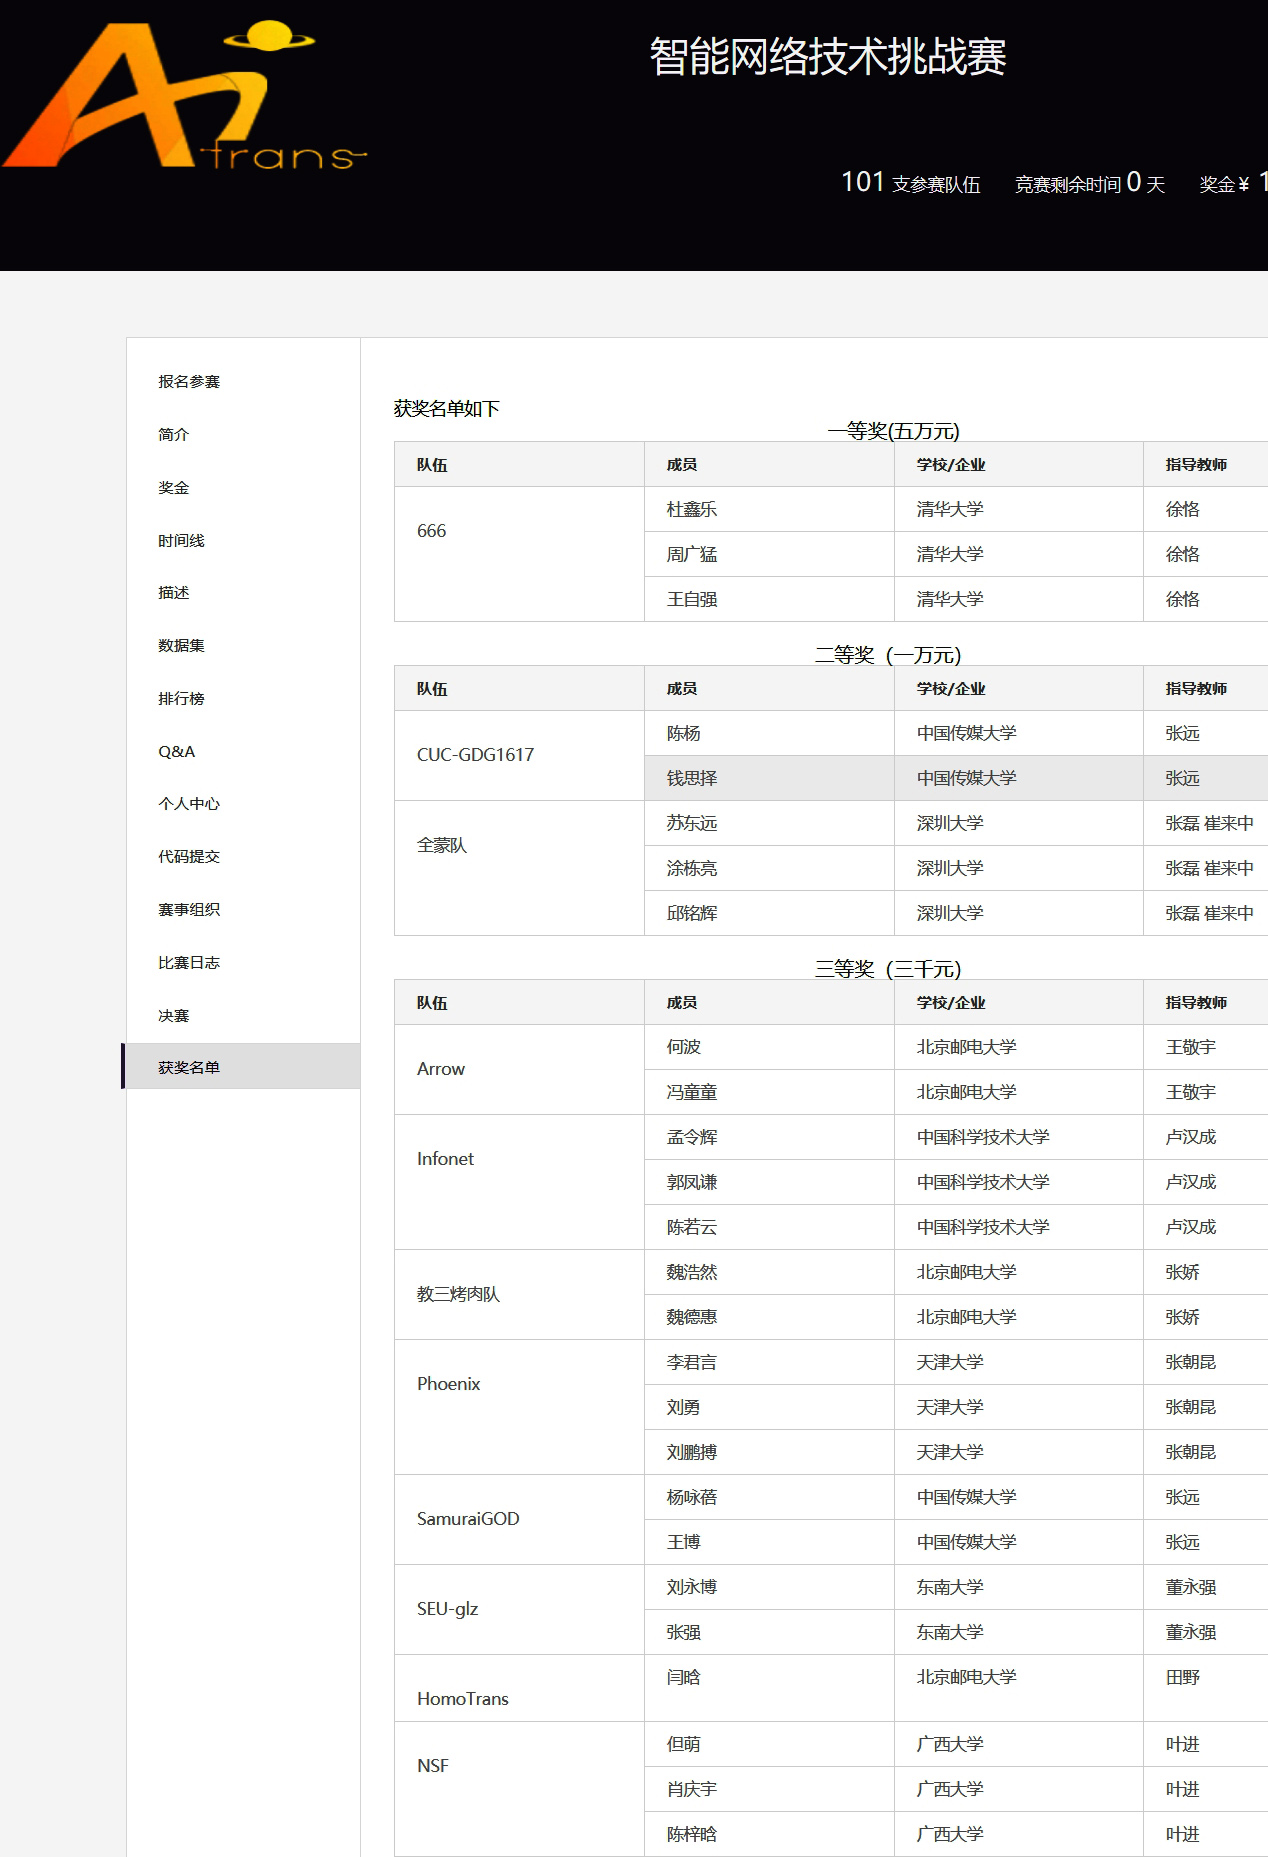Open the 代码提交 page
Screen dimensions: 1268x1857
189,857
